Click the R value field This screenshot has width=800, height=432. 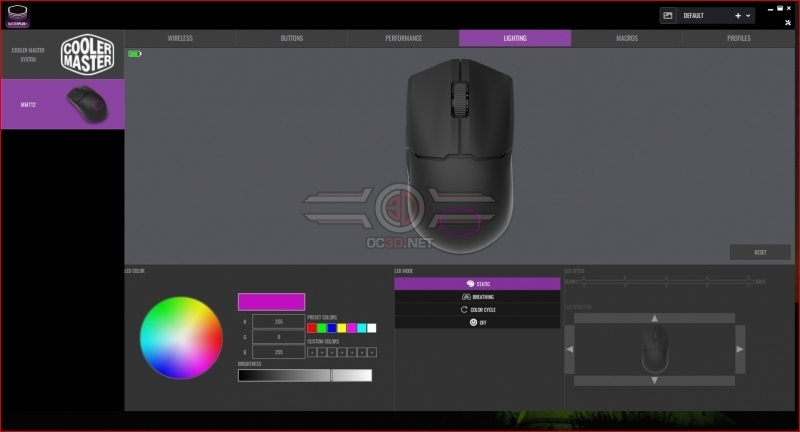coord(279,322)
